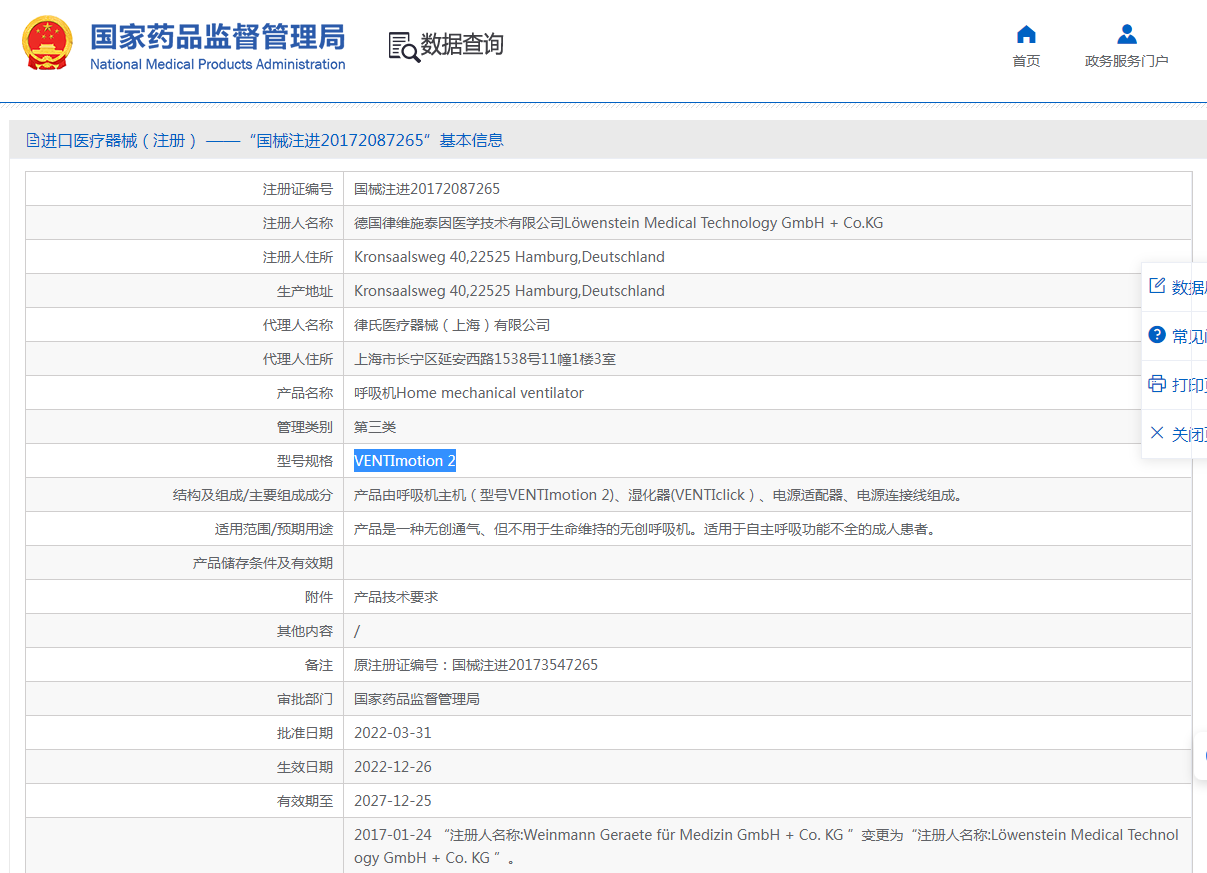Click approving department 国家药品监督管理局 value
Screen dimensions: 1207x873
tap(417, 699)
